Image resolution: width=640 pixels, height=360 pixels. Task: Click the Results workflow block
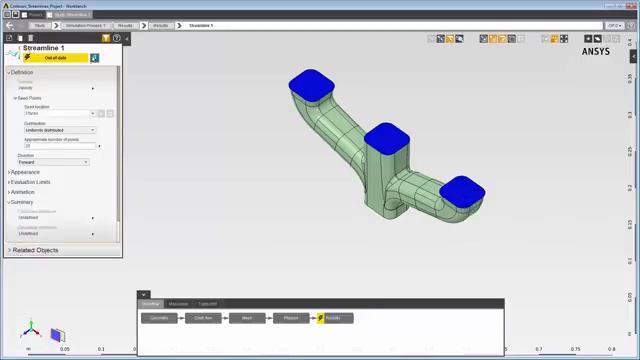[x=335, y=318]
